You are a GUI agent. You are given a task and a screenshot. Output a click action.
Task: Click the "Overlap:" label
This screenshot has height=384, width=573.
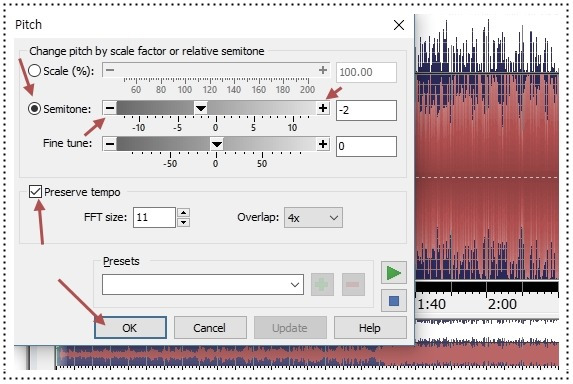pyautogui.click(x=258, y=217)
